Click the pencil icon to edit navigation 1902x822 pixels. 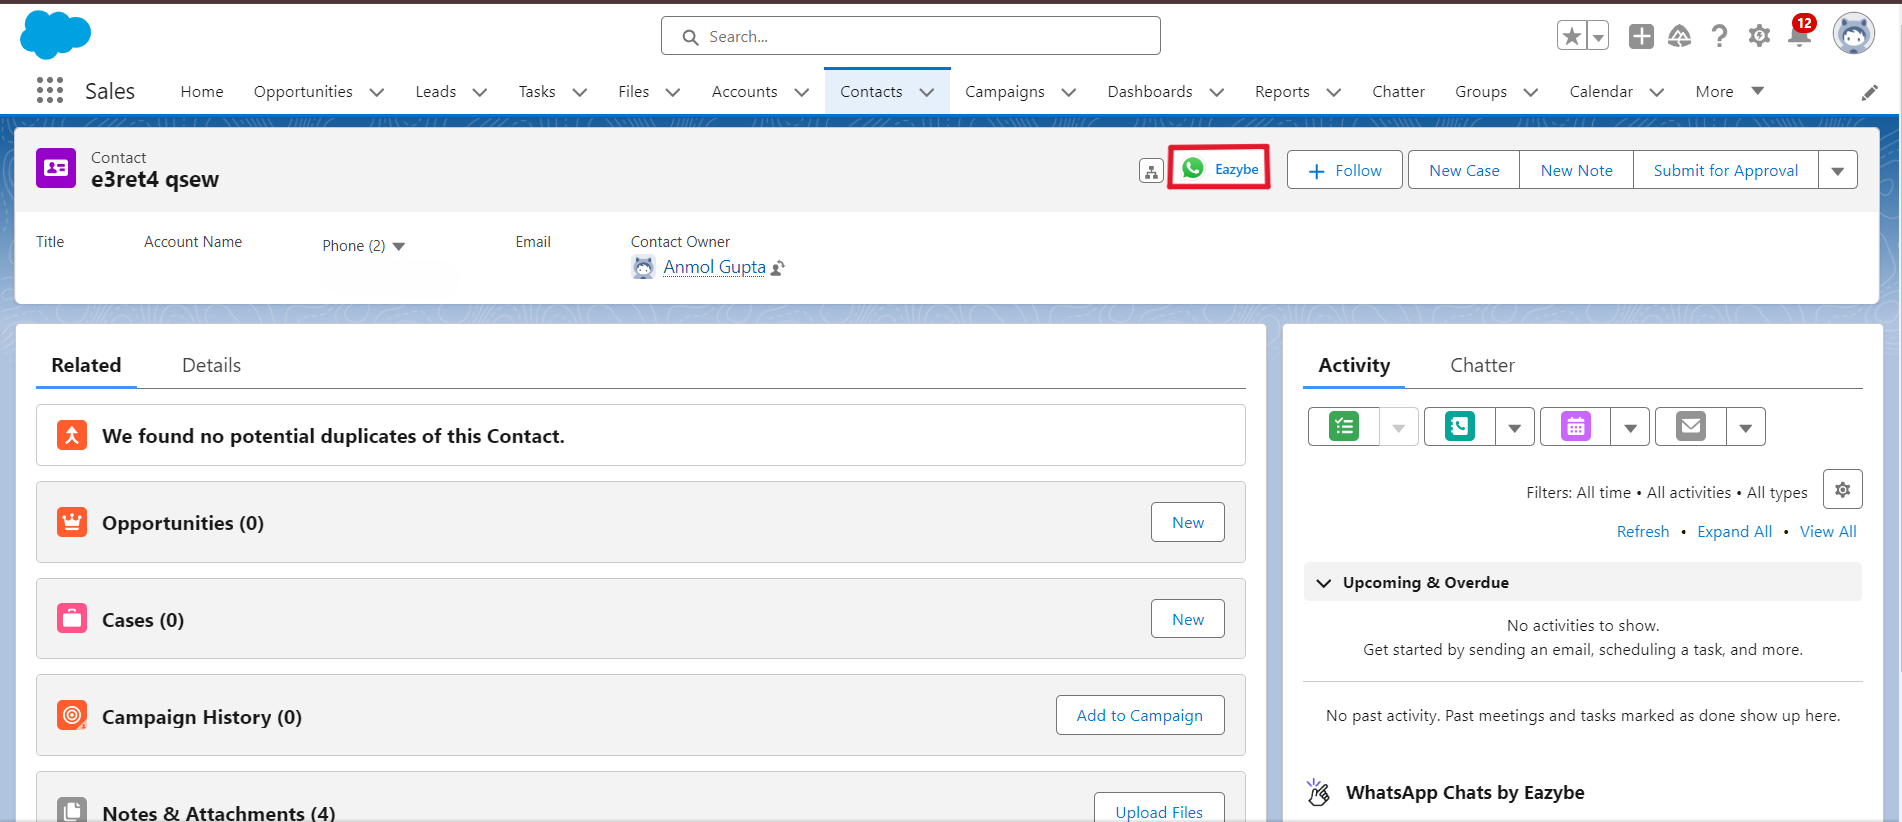[1869, 92]
